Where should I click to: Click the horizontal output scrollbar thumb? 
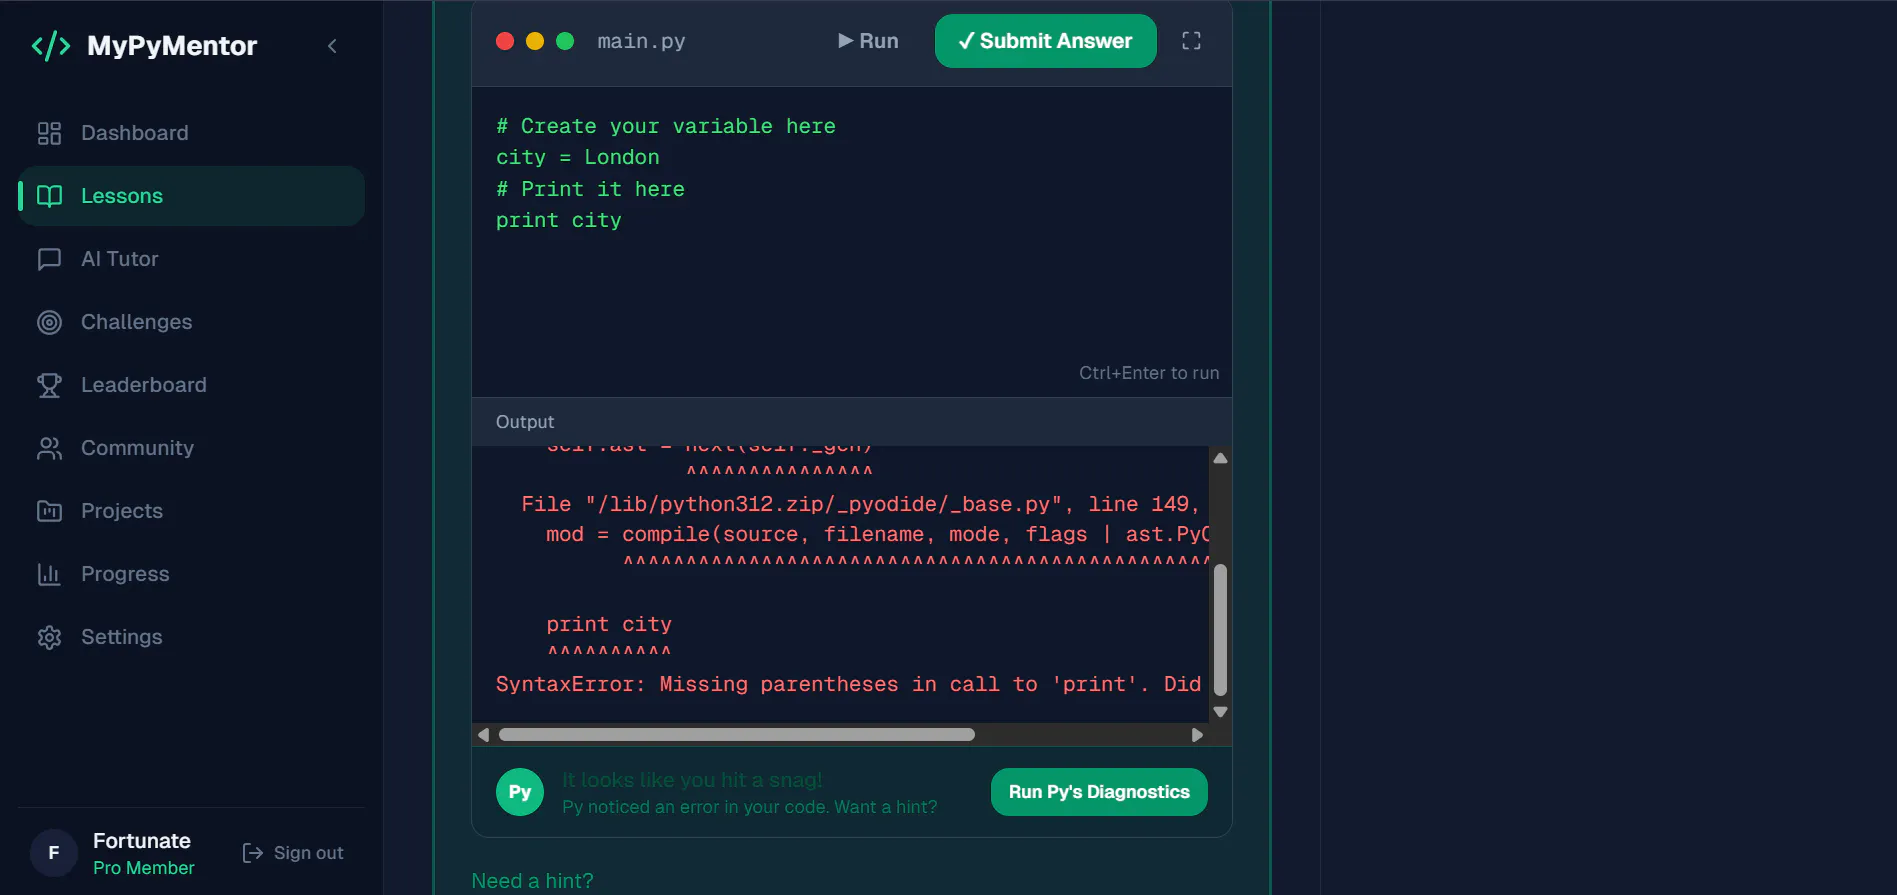point(737,735)
